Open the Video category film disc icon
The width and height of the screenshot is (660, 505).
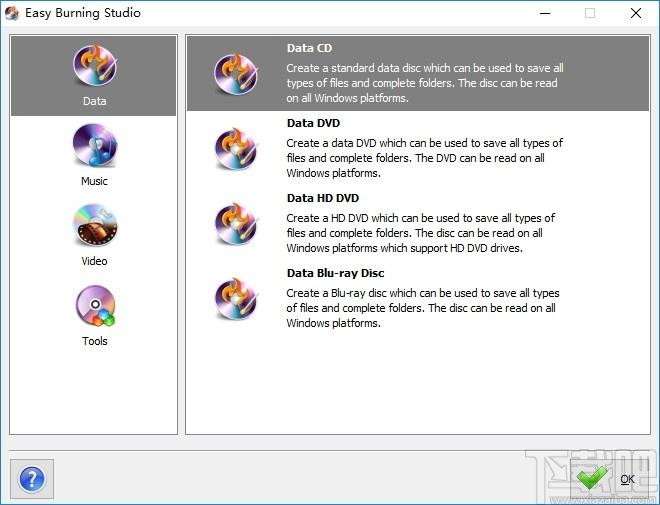95,225
